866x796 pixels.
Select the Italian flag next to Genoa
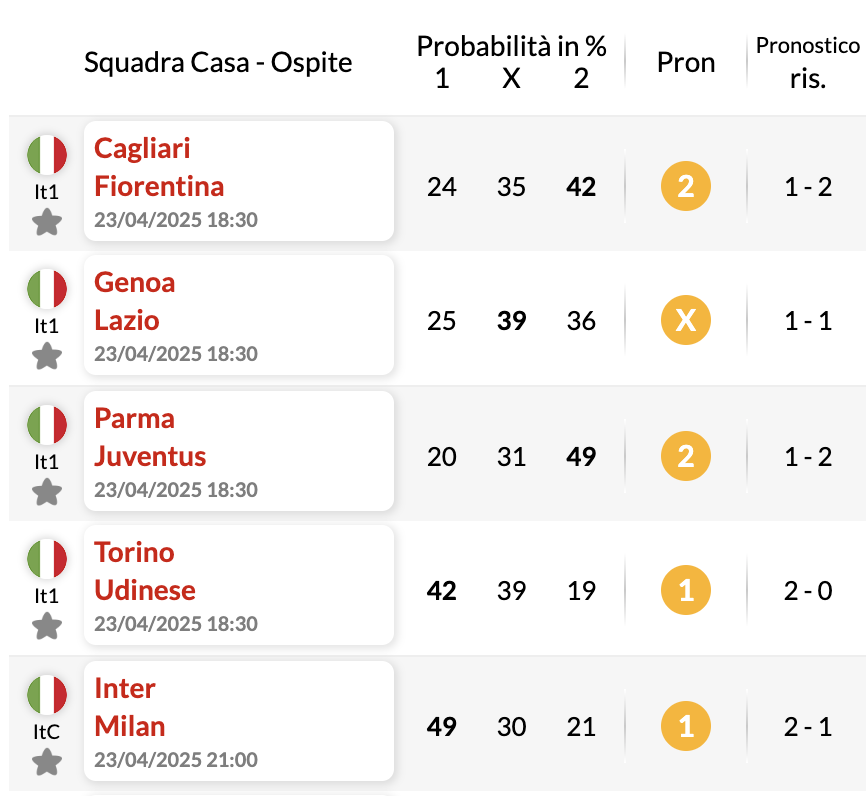point(47,288)
